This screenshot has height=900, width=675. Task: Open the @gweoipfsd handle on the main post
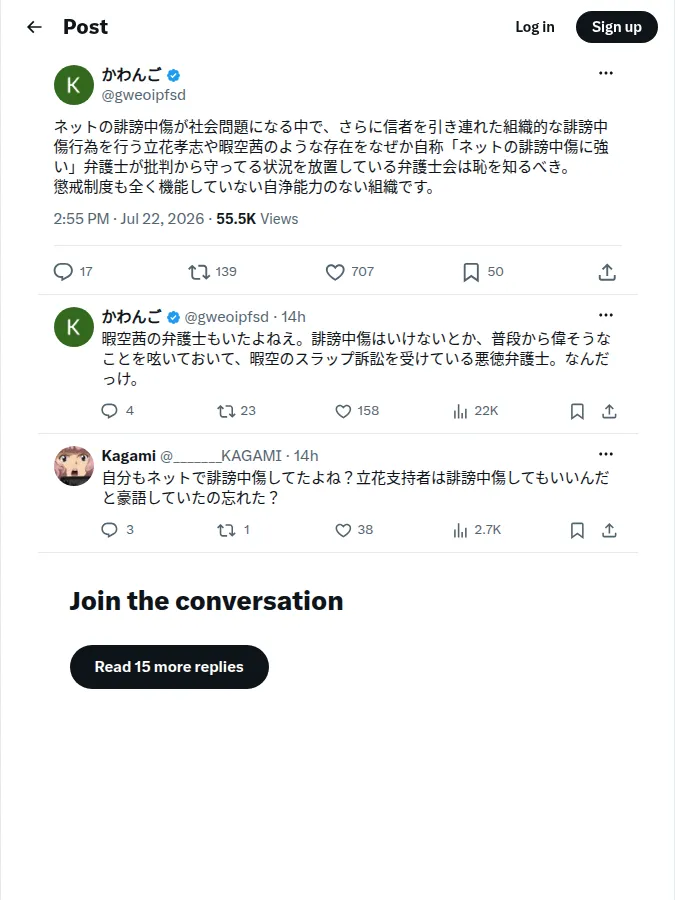point(143,95)
